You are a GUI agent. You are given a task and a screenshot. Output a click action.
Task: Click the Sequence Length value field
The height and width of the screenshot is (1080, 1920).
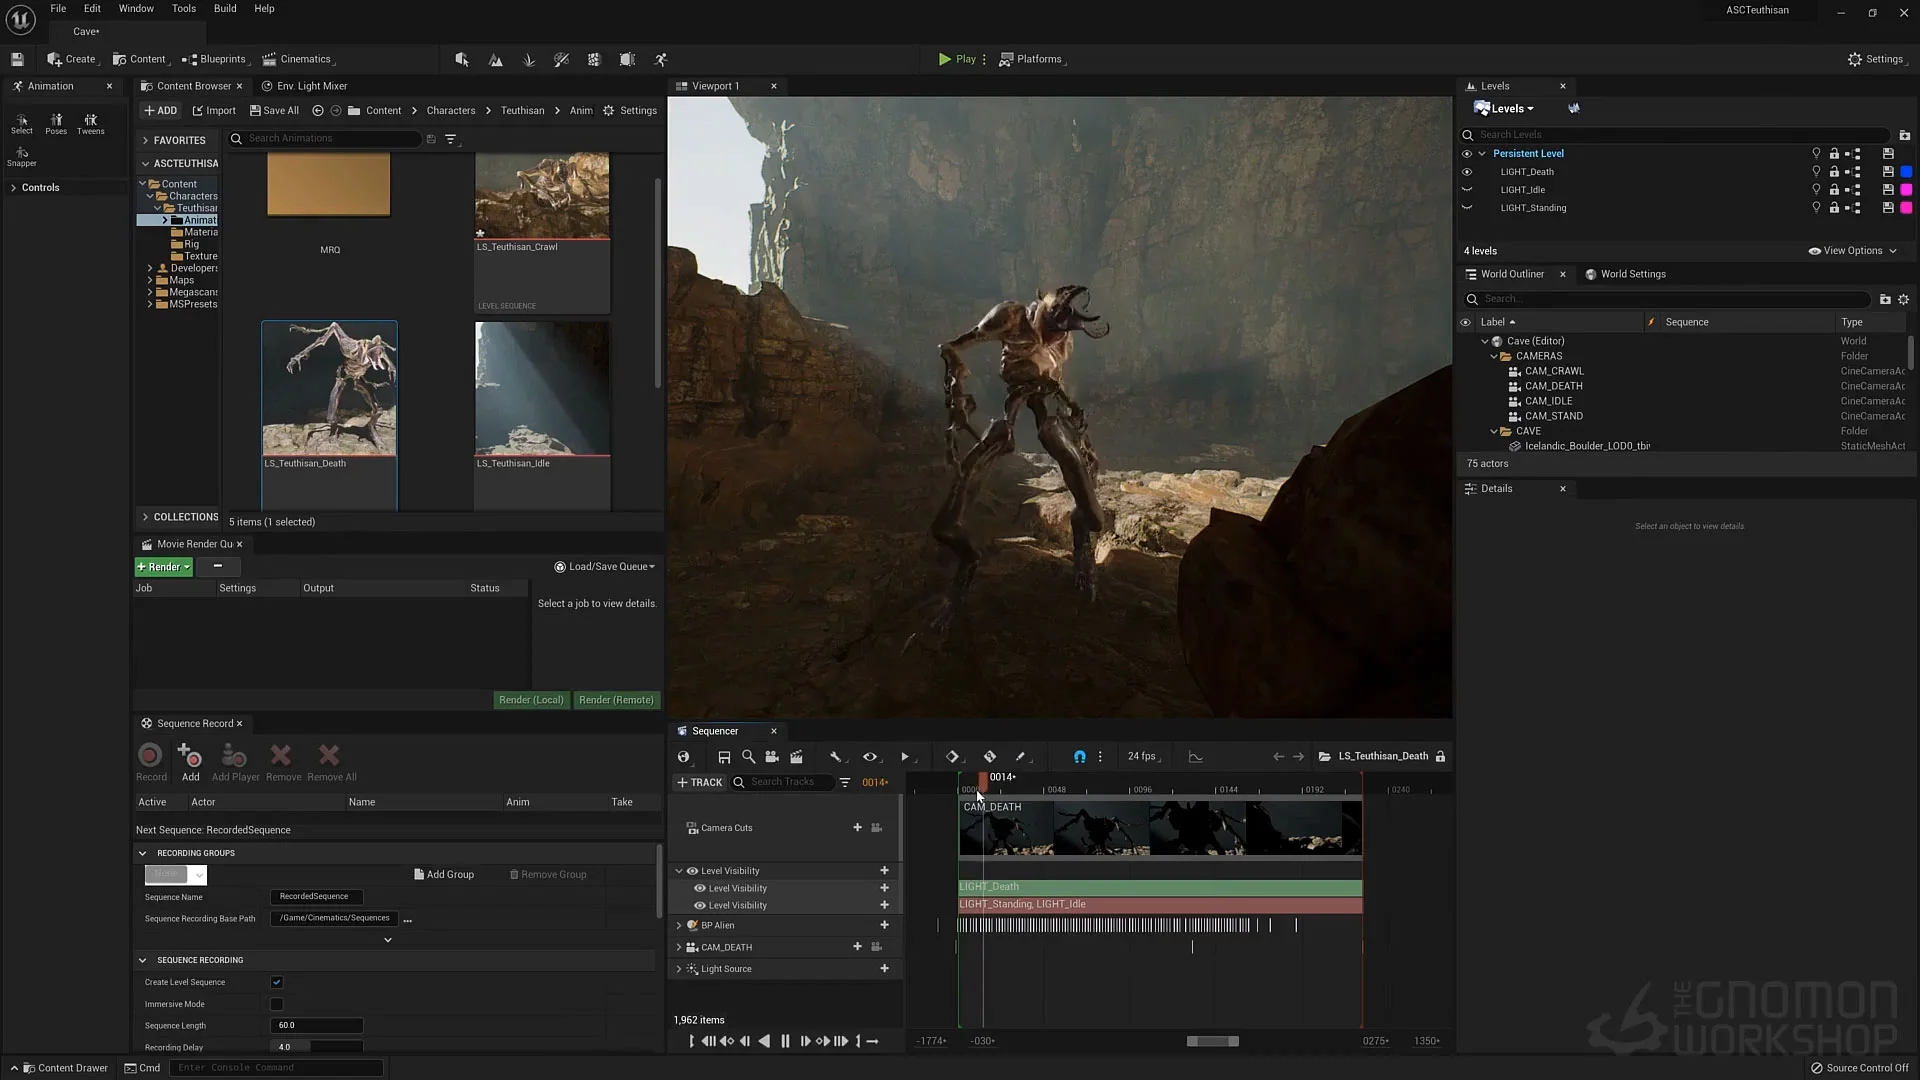pos(316,1026)
